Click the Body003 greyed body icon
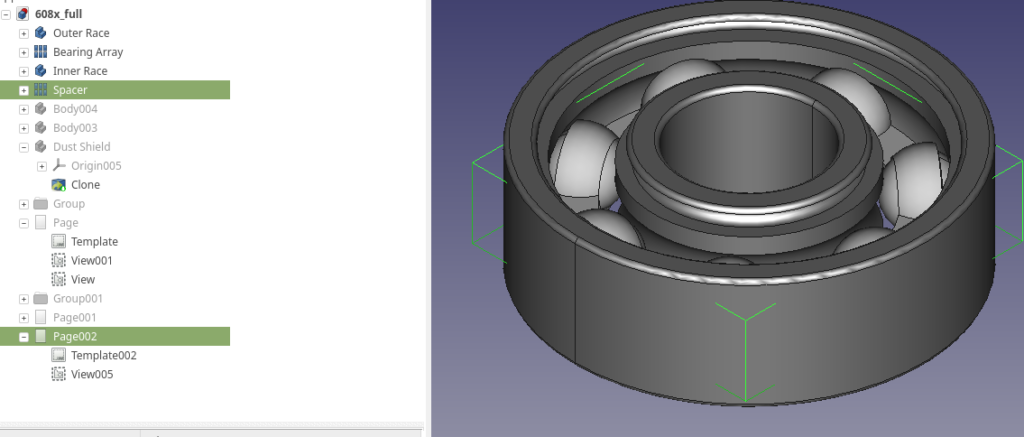 [x=40, y=127]
